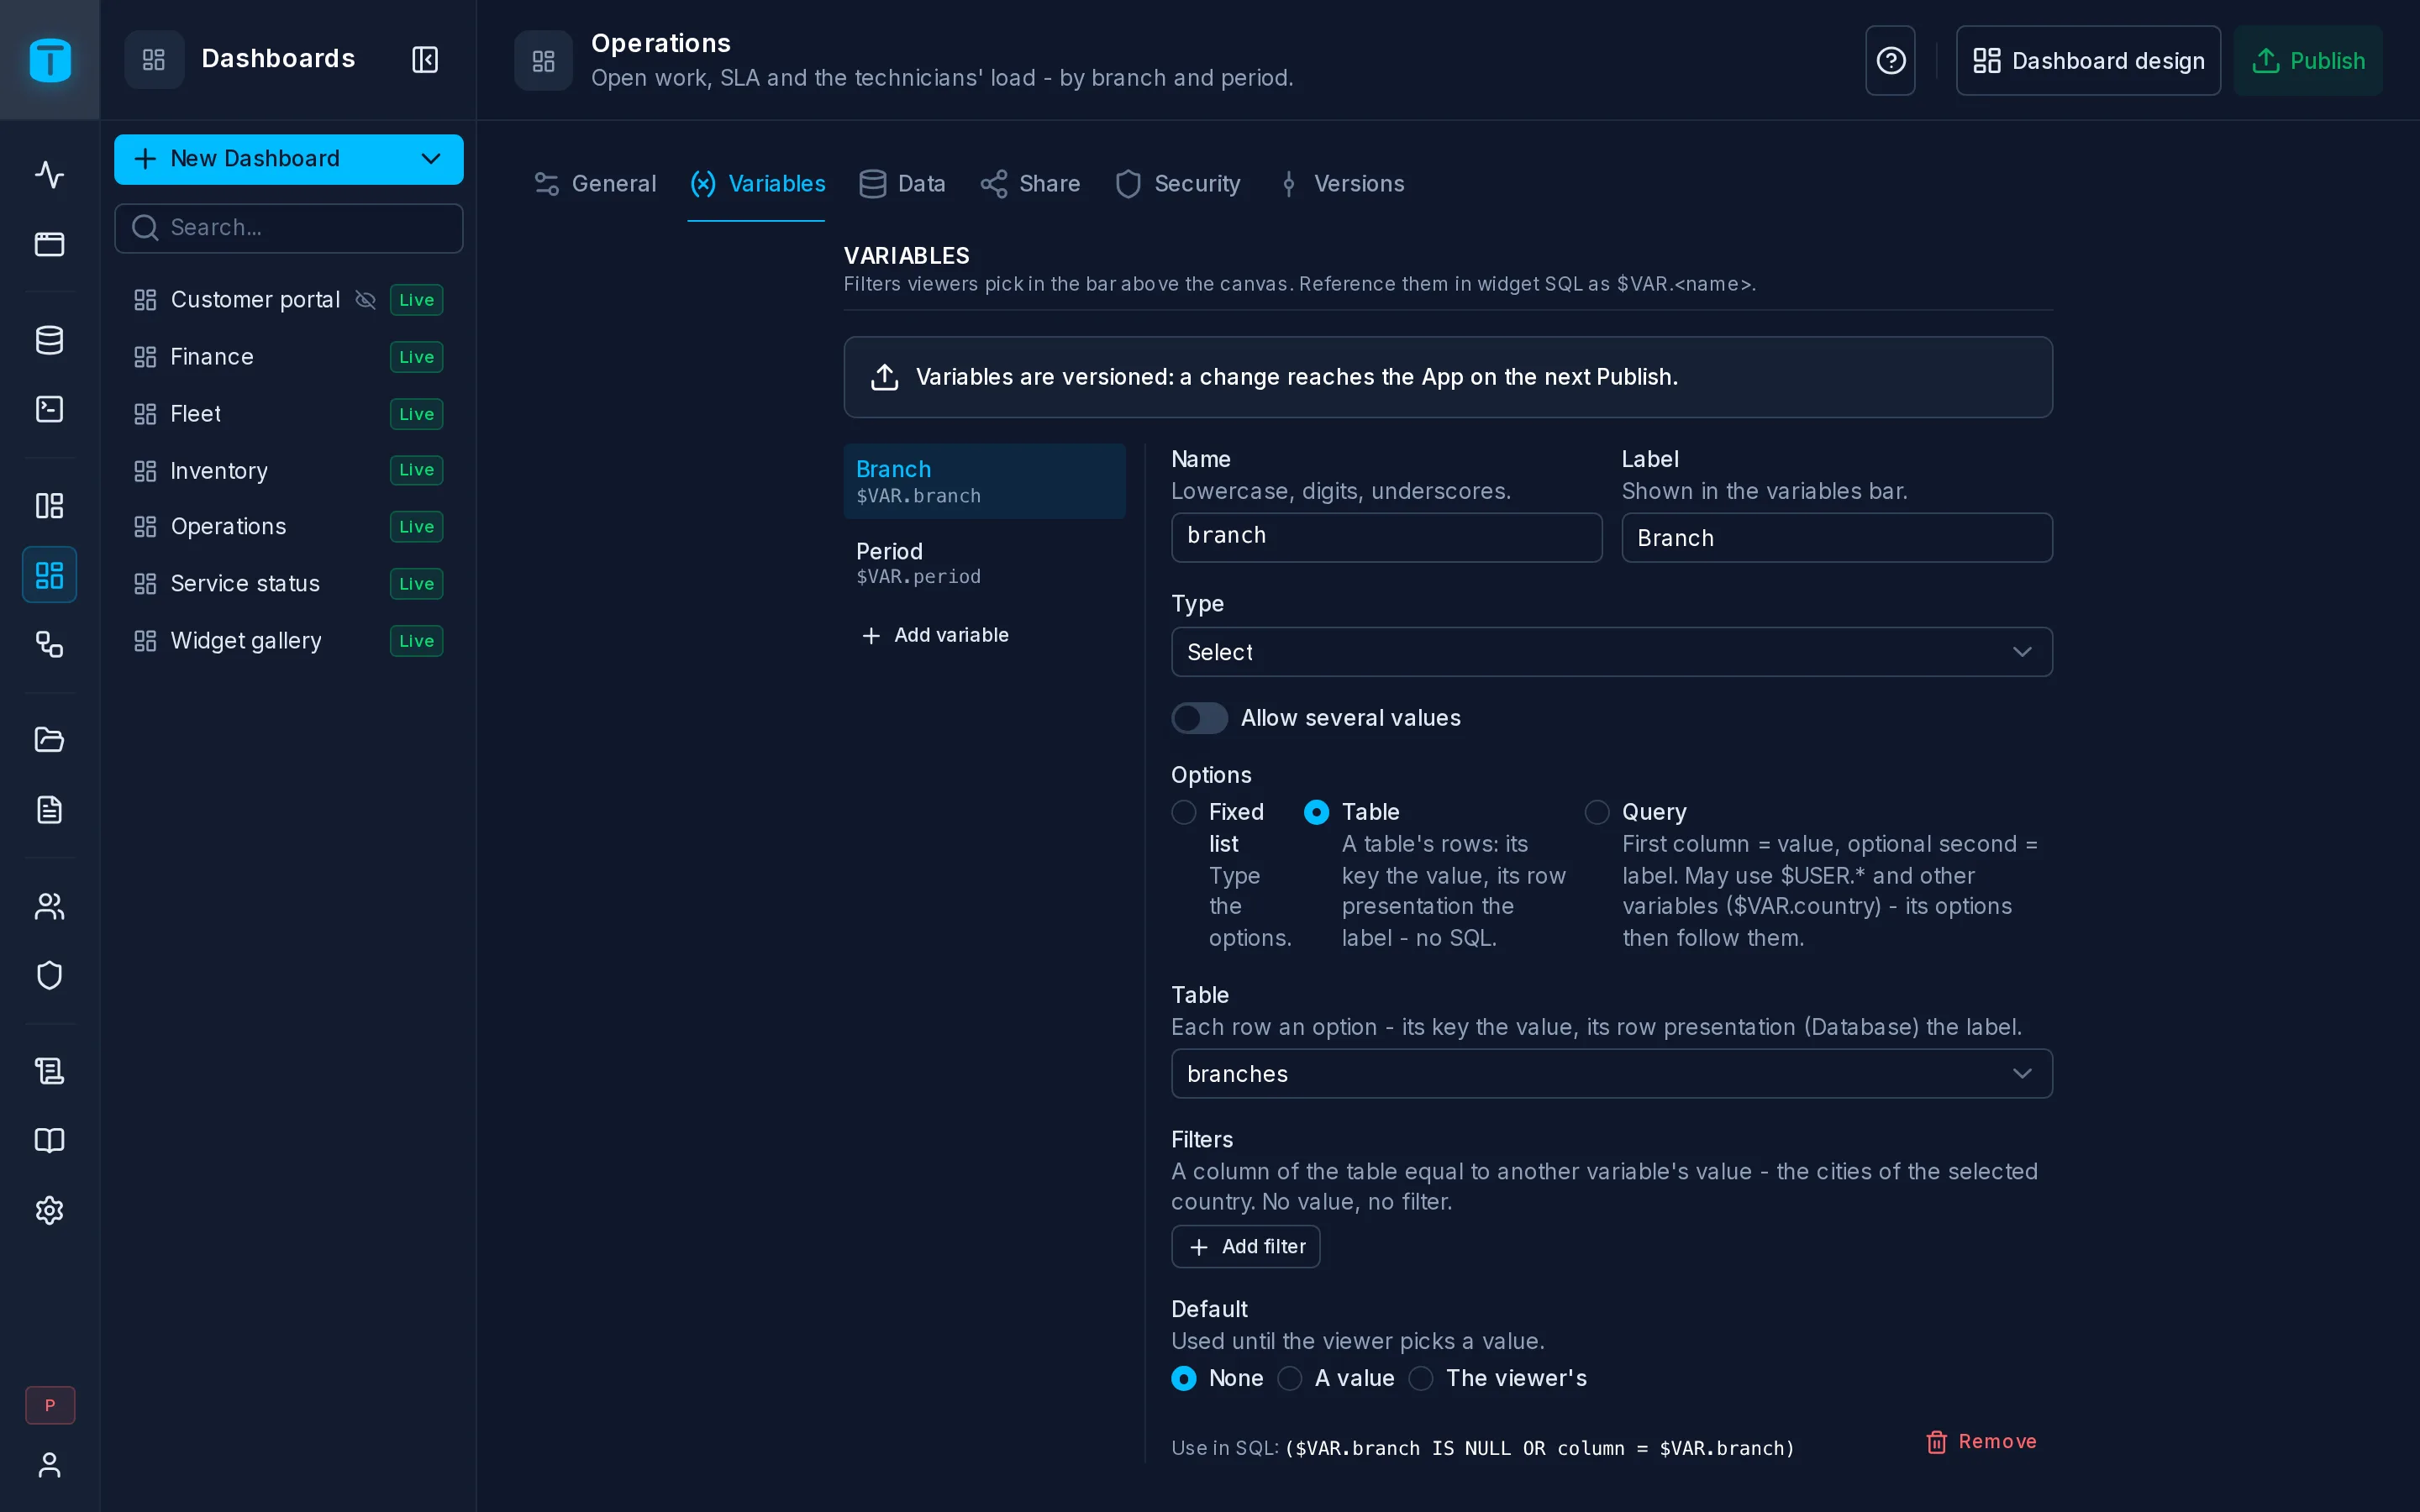Open the terminal console icon in left rail
This screenshot has height=1512, width=2420.
coord(49,409)
